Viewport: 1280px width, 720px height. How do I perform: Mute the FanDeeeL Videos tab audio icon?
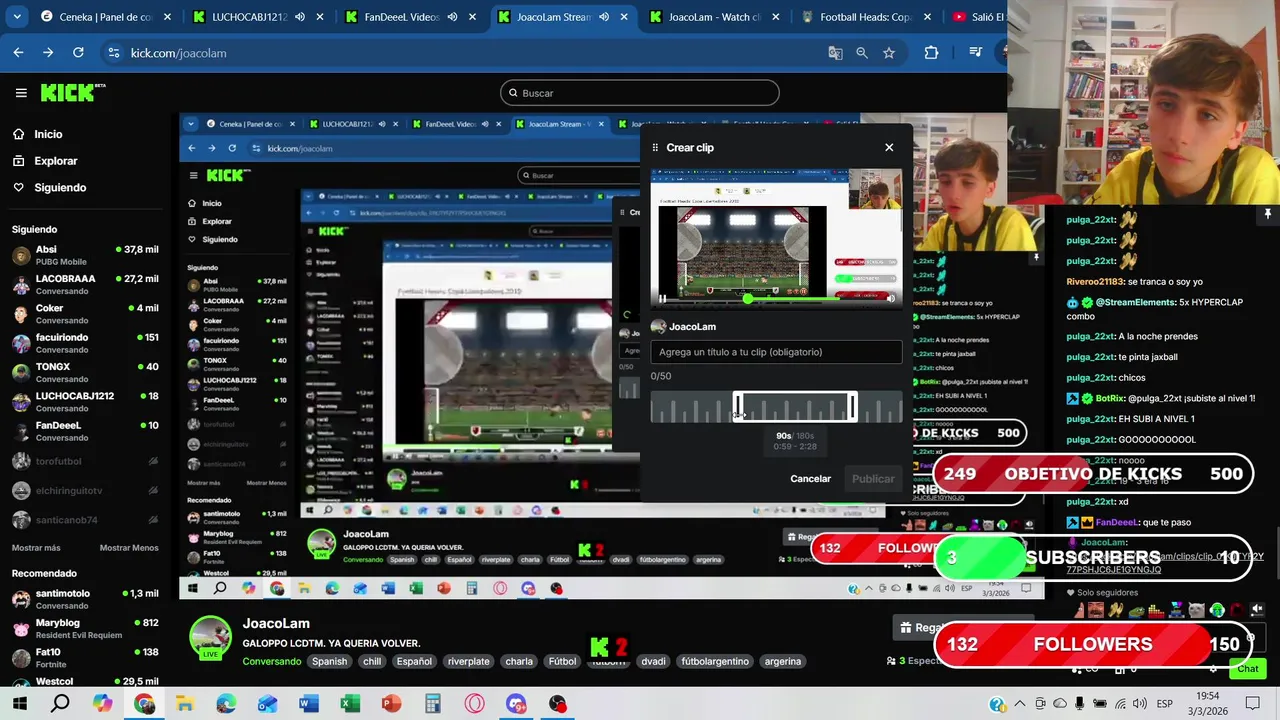(453, 17)
